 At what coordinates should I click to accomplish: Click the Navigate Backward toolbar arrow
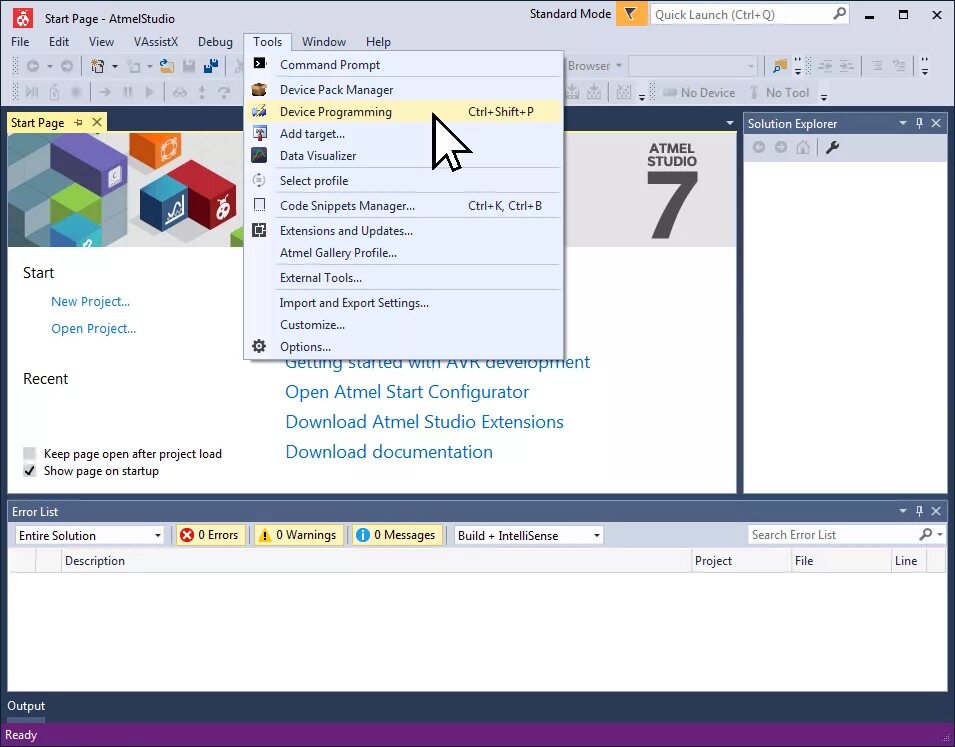point(33,66)
